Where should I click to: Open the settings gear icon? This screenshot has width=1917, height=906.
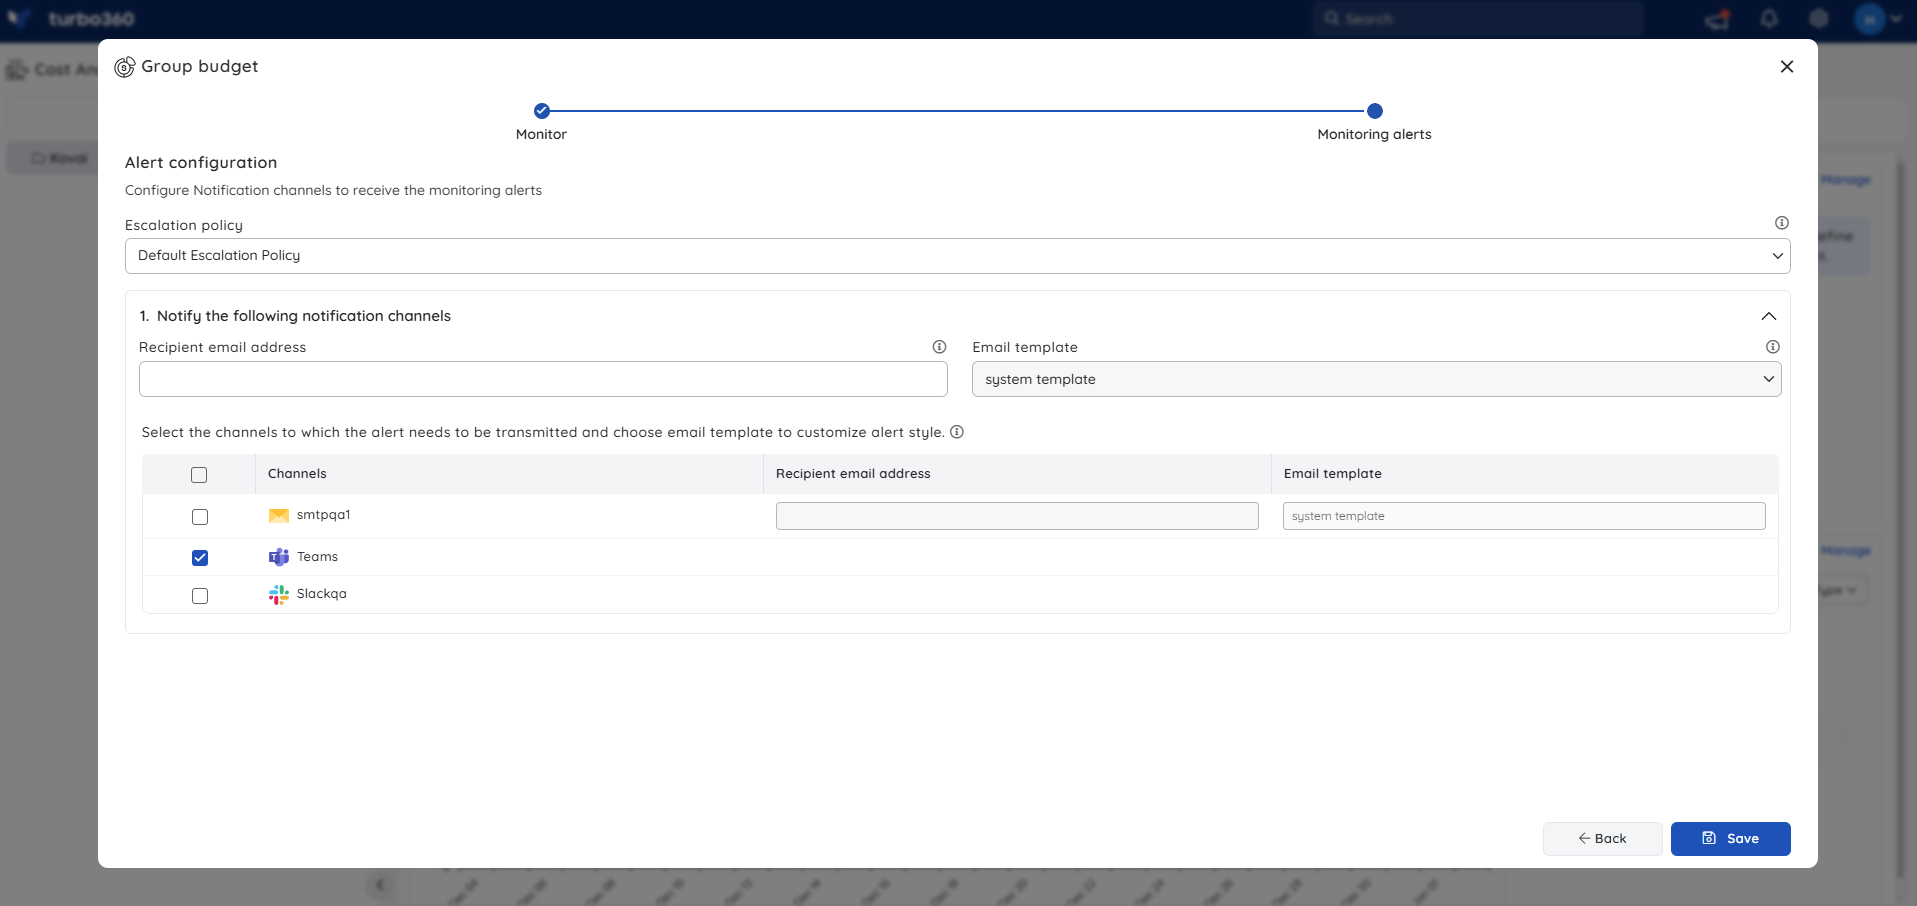click(x=1819, y=19)
